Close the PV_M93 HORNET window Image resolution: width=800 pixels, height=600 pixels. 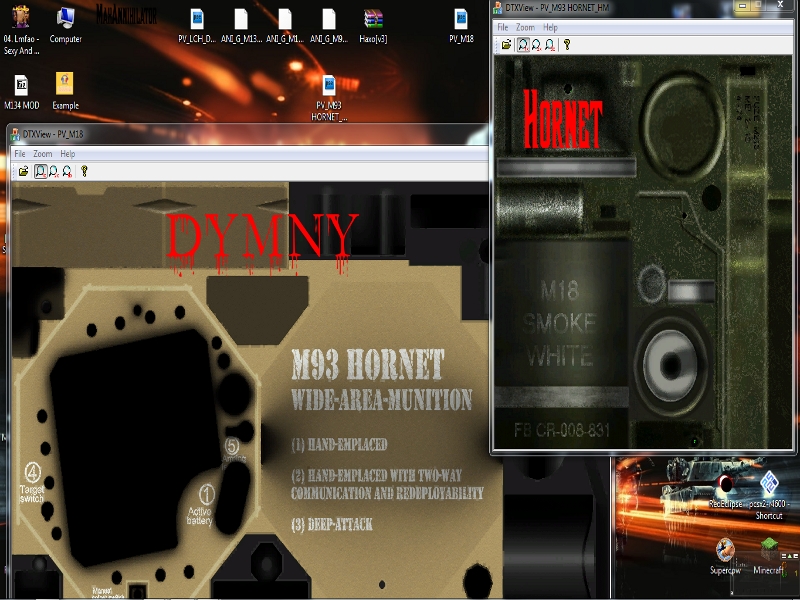(780, 5)
